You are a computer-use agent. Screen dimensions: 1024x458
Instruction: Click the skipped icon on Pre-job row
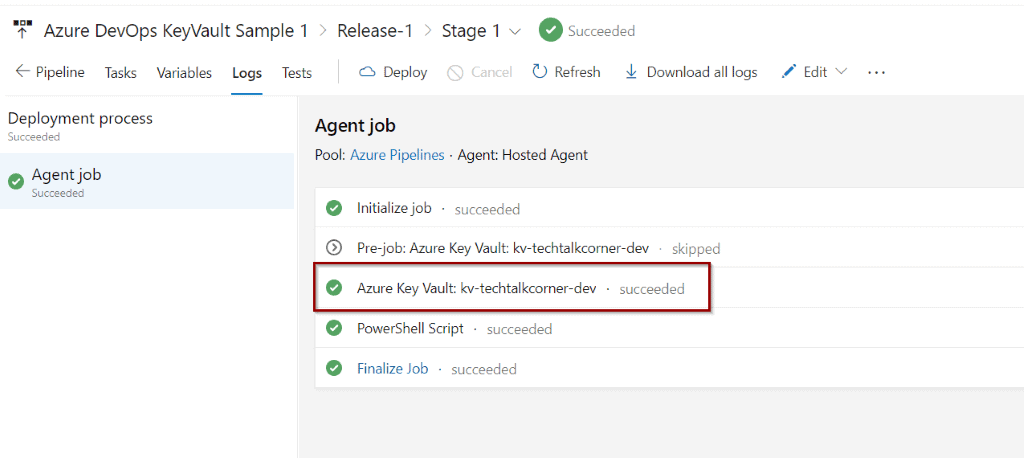pos(334,248)
